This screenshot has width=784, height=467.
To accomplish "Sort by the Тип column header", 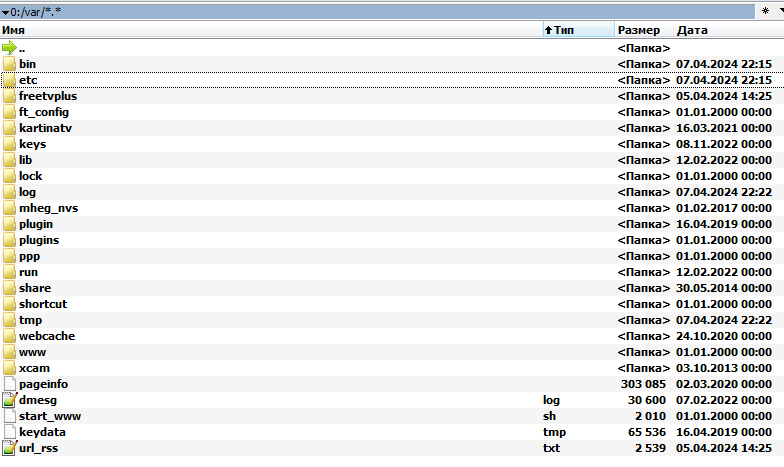I will point(577,30).
